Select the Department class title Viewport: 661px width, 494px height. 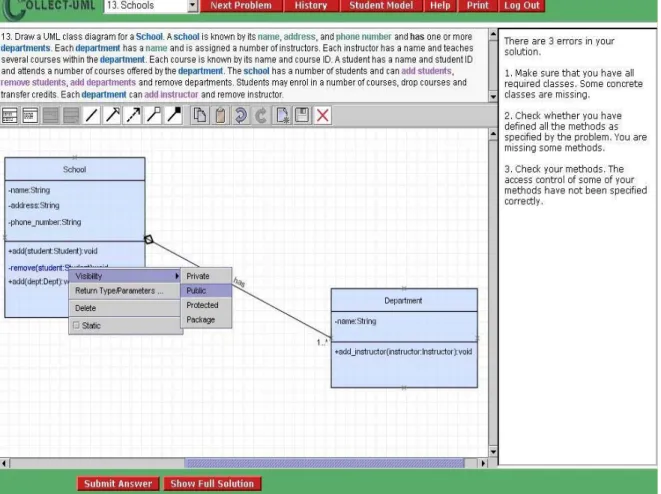403,301
